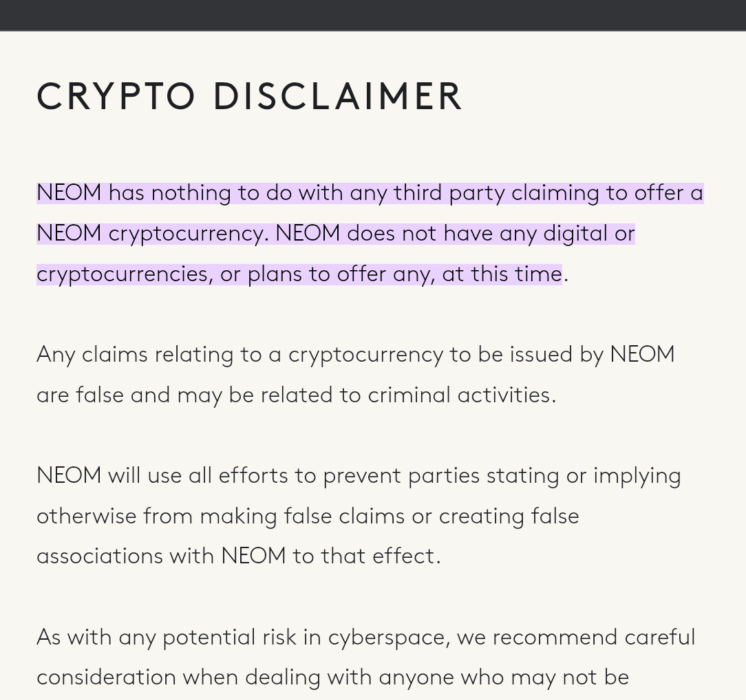Click the phrase "otherwise from making false claims"
This screenshot has width=746, height=700.
240,516
